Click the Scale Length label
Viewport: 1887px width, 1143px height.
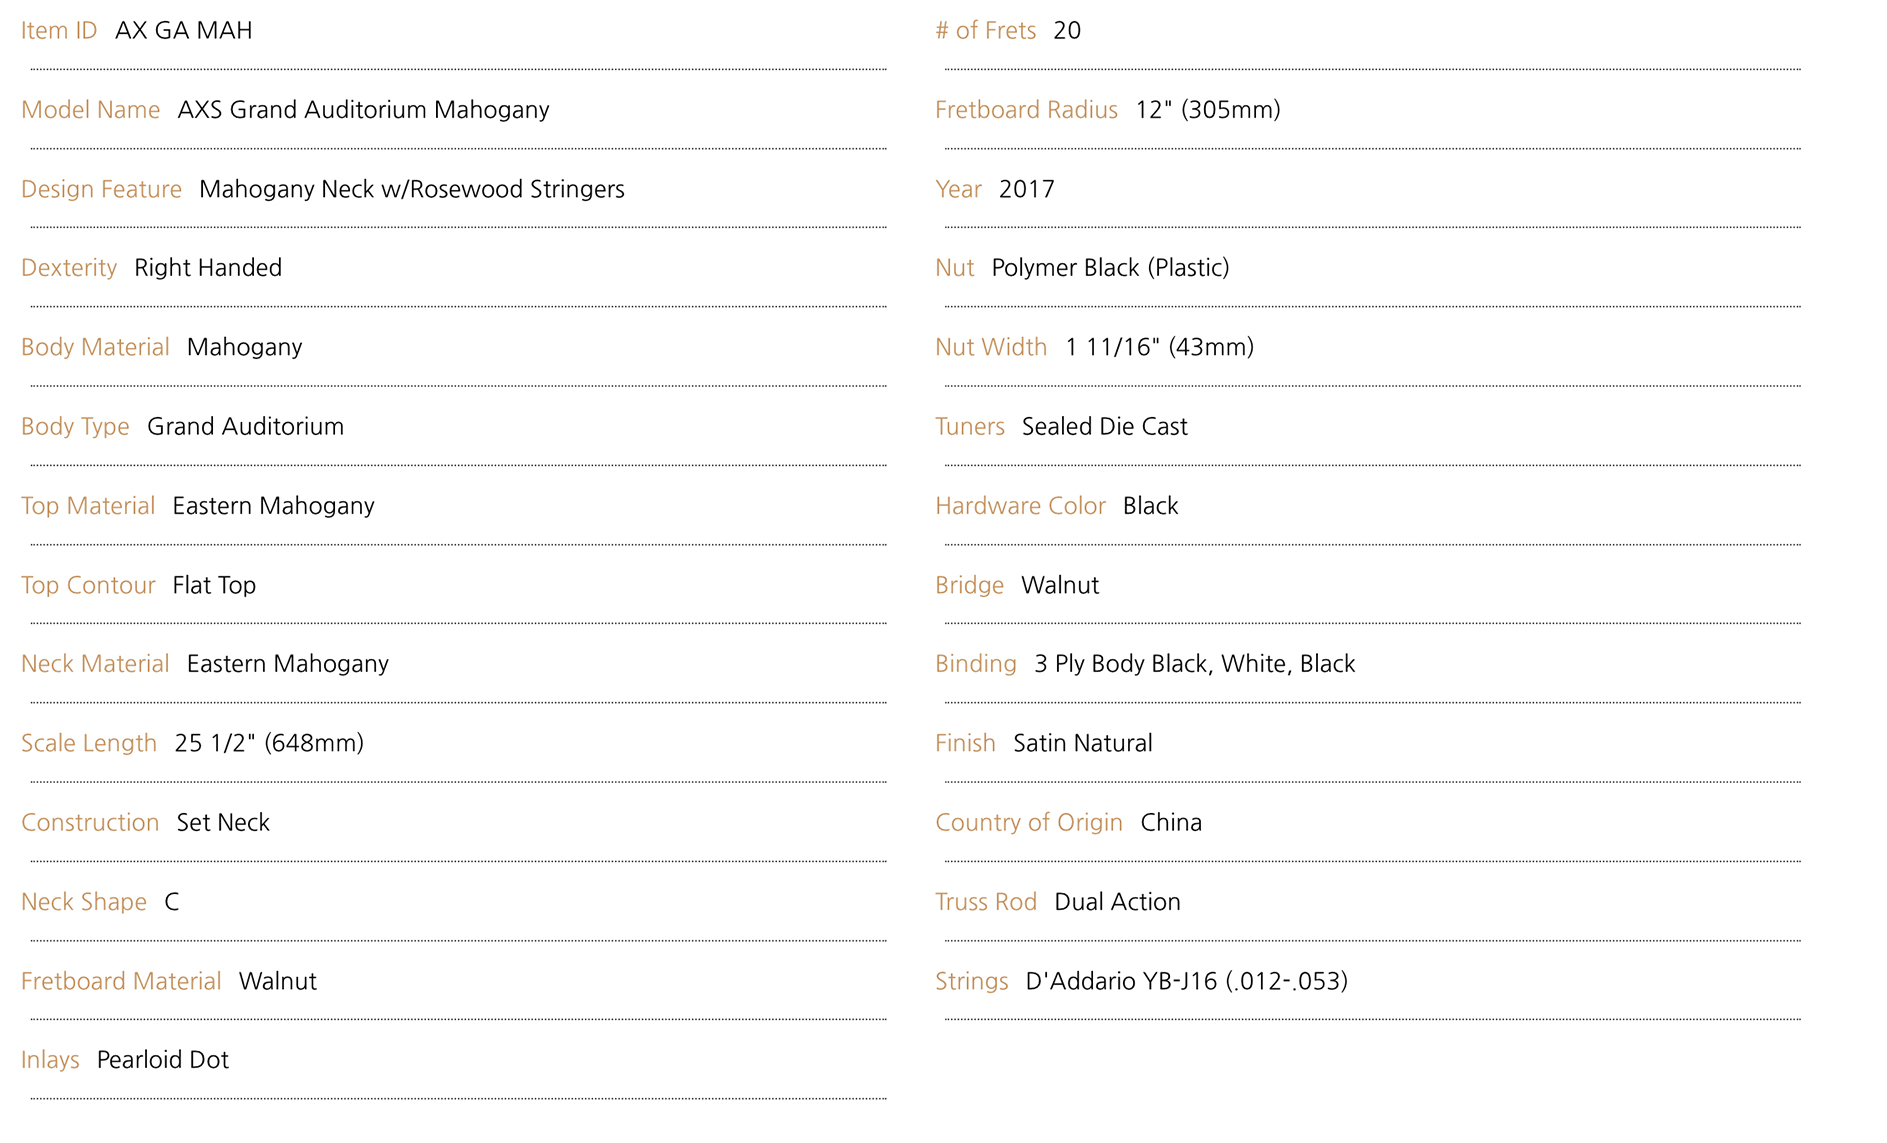tap(89, 743)
